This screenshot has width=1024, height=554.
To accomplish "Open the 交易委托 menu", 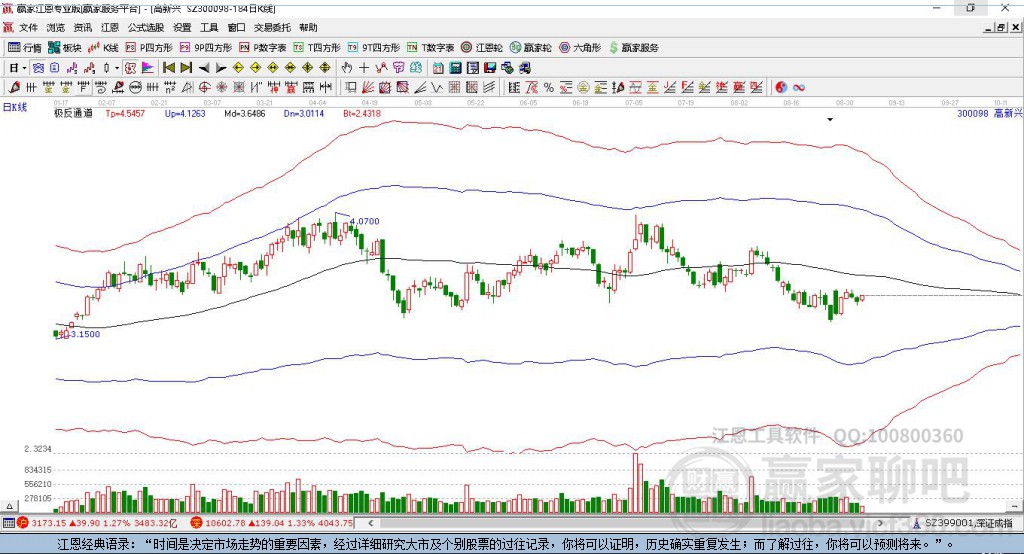I will [272, 27].
